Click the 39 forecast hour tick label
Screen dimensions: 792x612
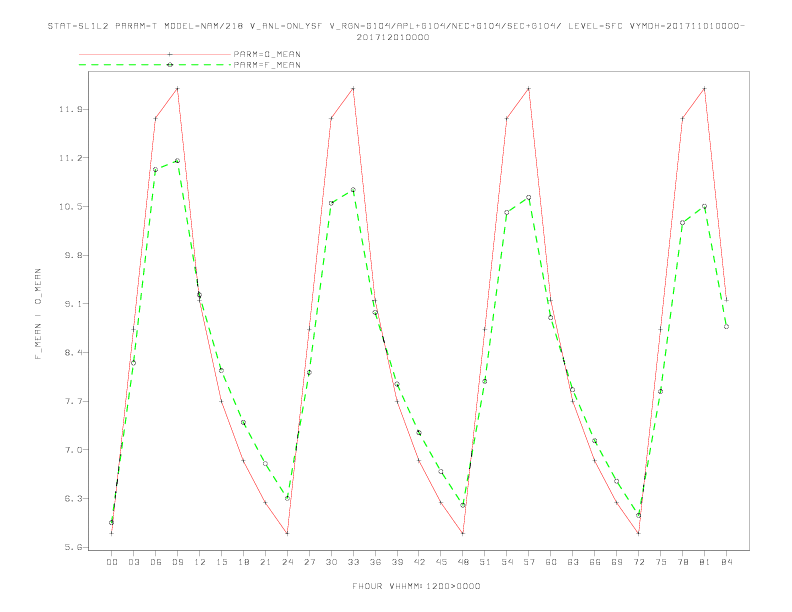(397, 562)
